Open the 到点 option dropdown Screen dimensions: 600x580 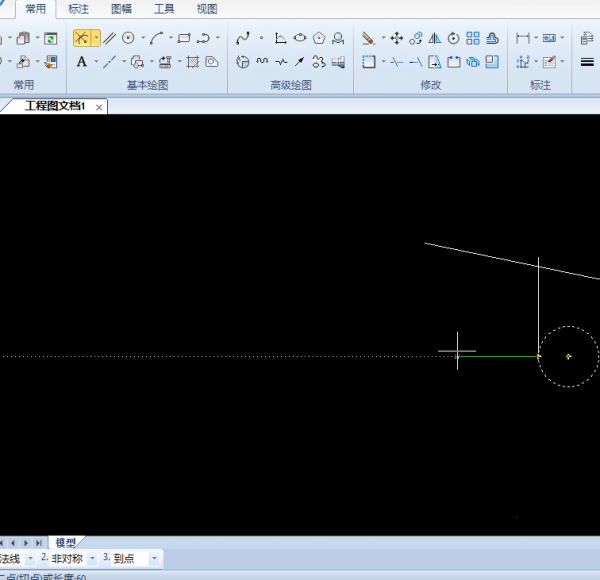point(154,558)
